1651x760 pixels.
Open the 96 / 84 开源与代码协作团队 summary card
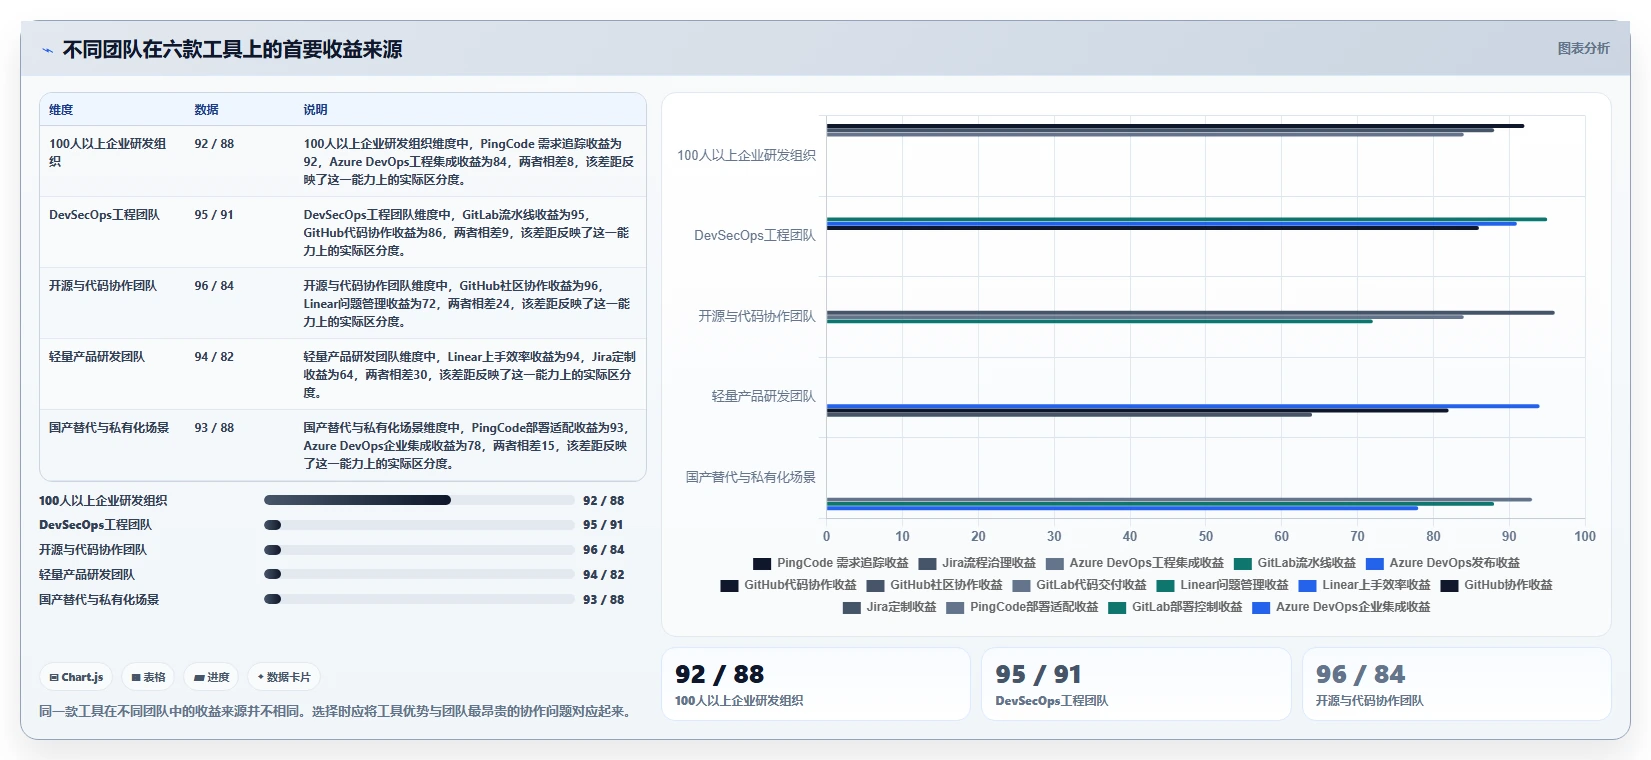[1457, 684]
